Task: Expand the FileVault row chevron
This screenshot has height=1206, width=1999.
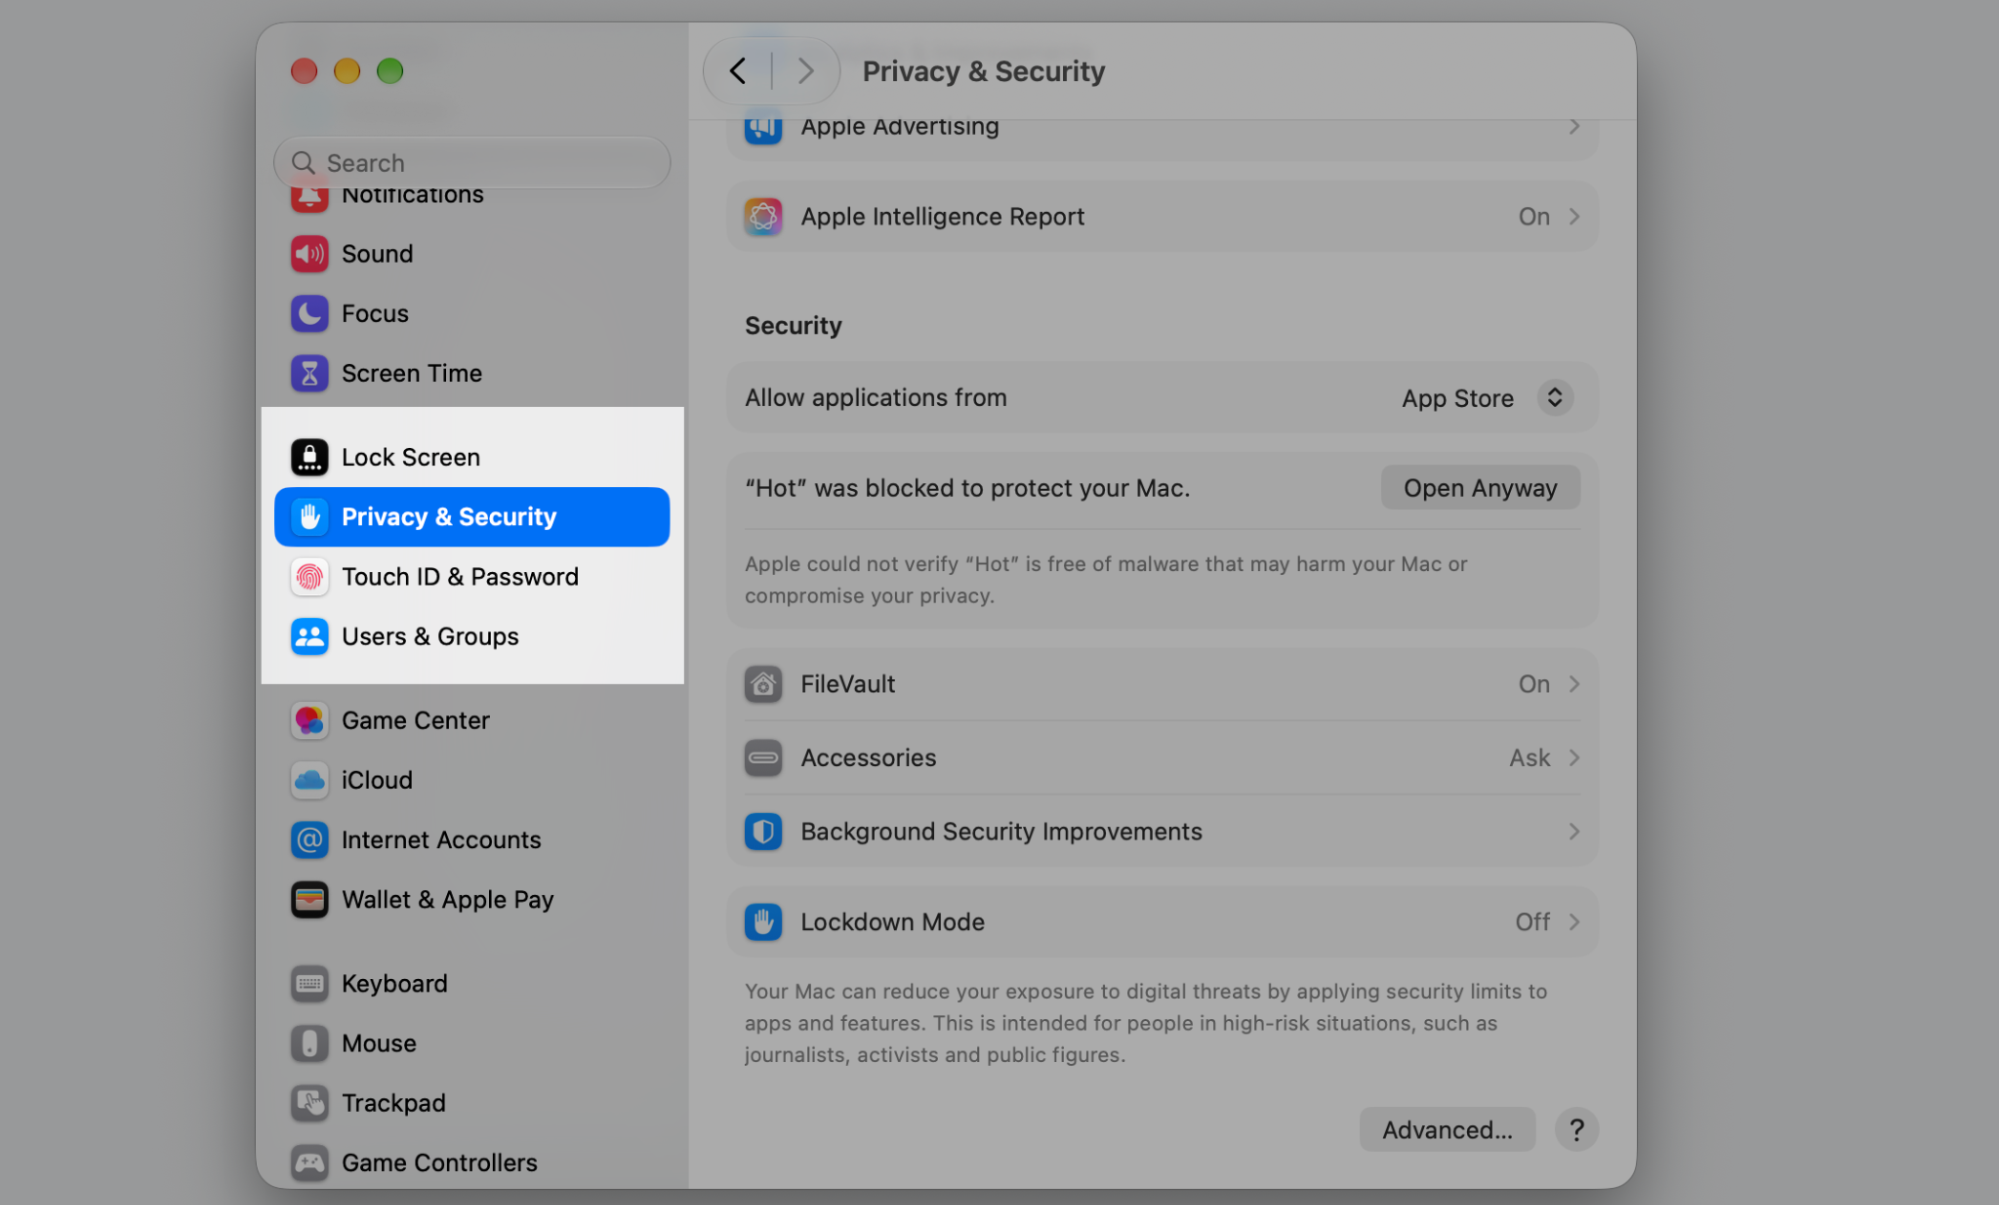Action: tap(1574, 684)
